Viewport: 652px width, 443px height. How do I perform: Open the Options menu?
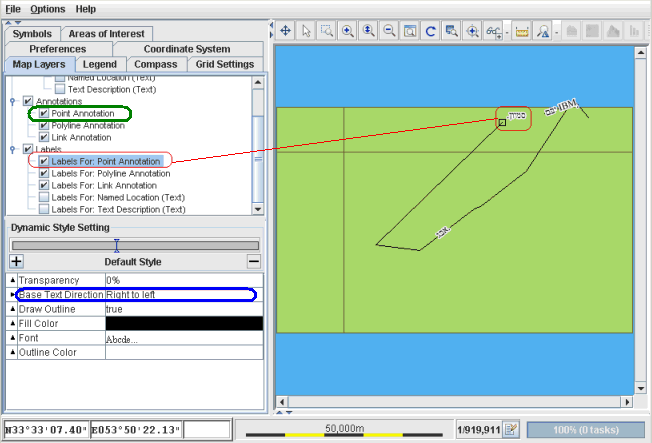47,8
